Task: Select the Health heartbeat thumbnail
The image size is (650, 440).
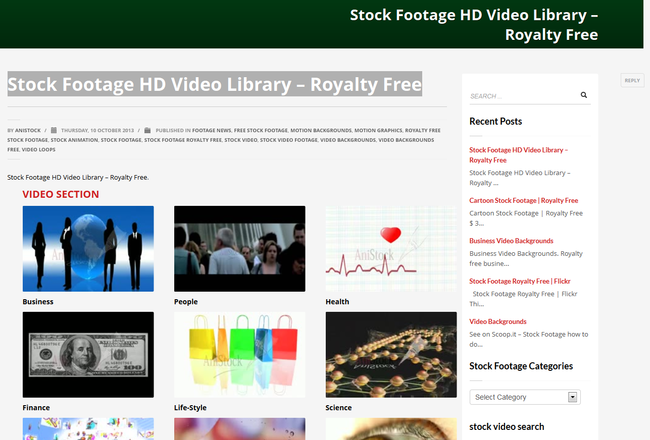Action: click(x=390, y=249)
